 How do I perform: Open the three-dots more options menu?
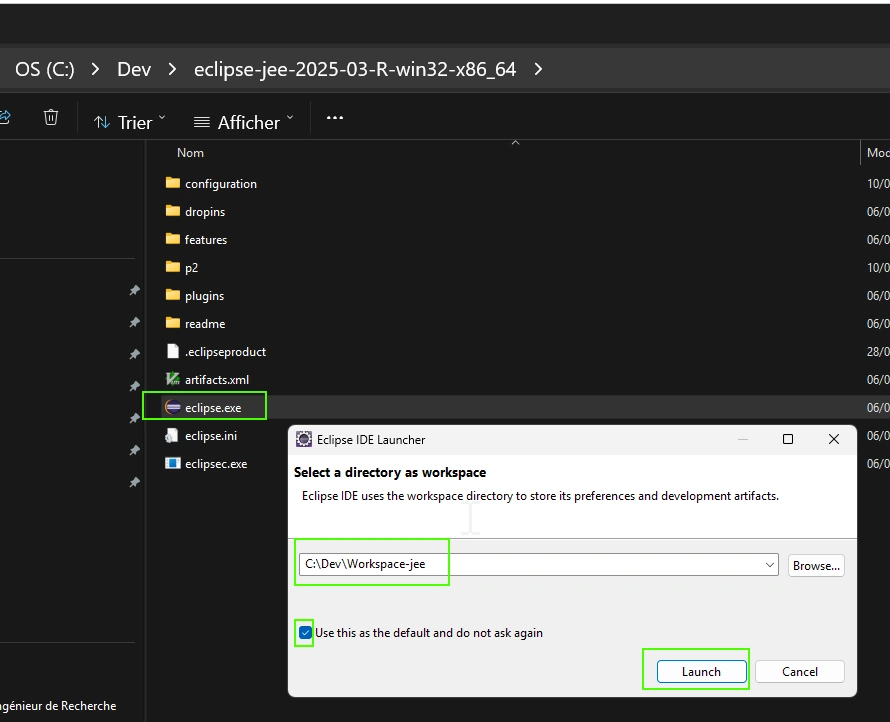click(335, 117)
